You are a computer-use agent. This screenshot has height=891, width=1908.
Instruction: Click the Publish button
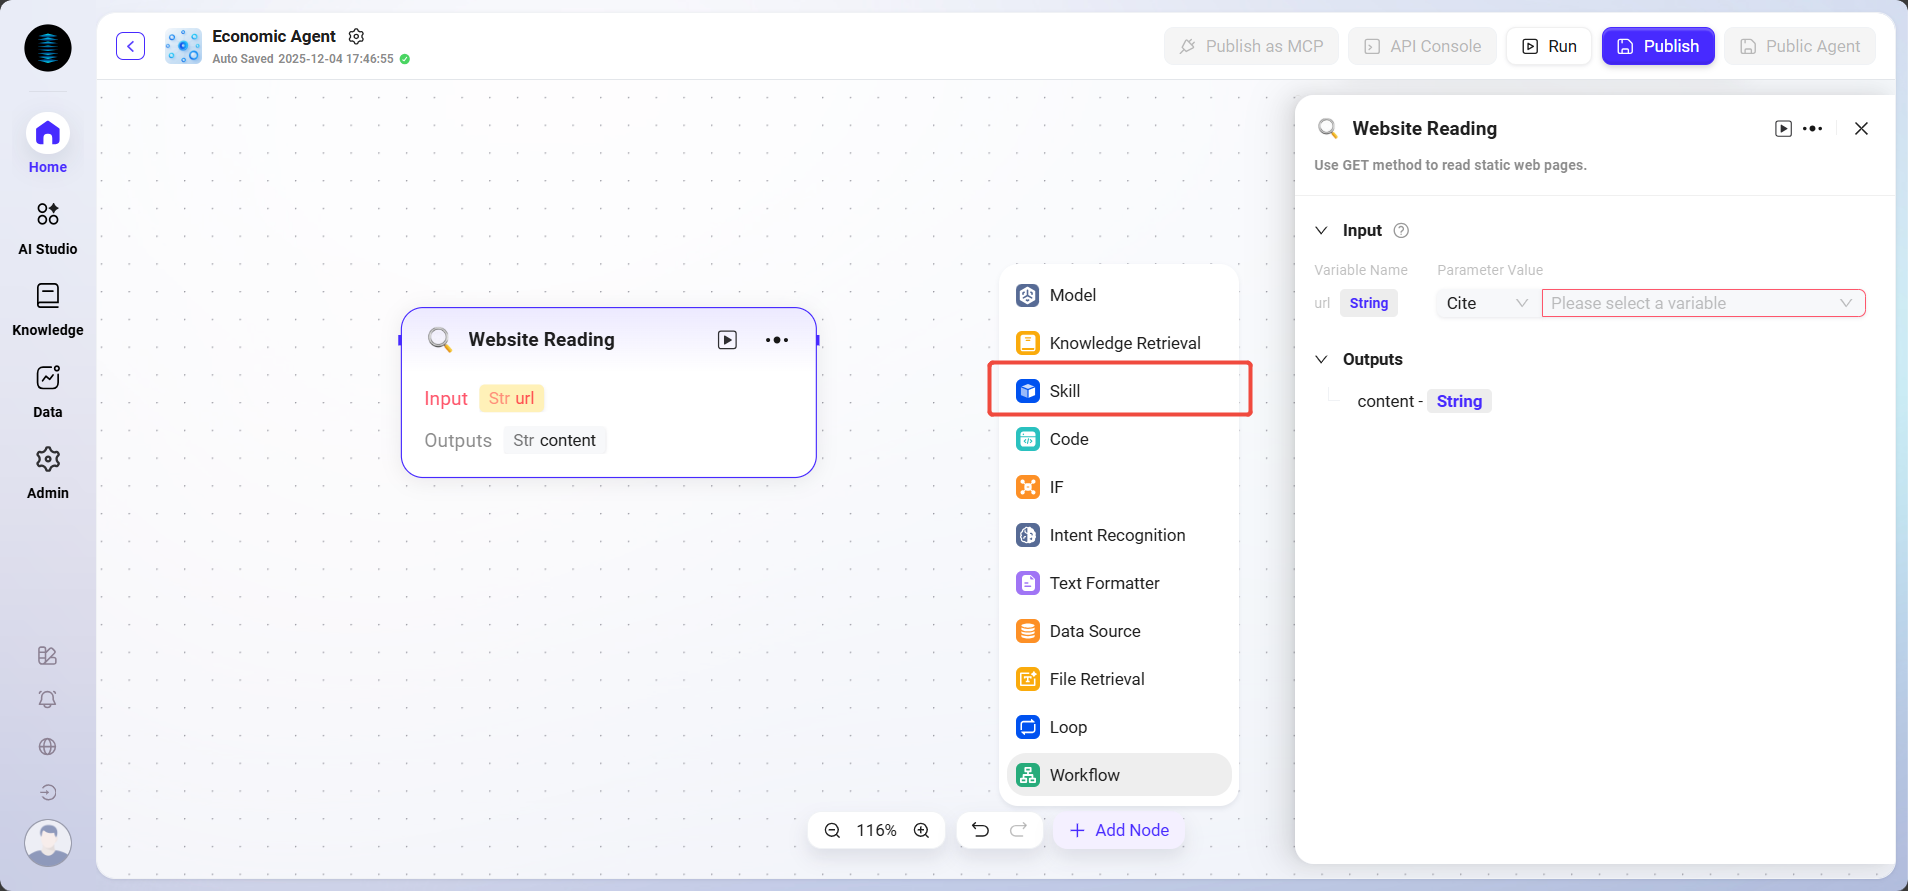click(x=1657, y=46)
